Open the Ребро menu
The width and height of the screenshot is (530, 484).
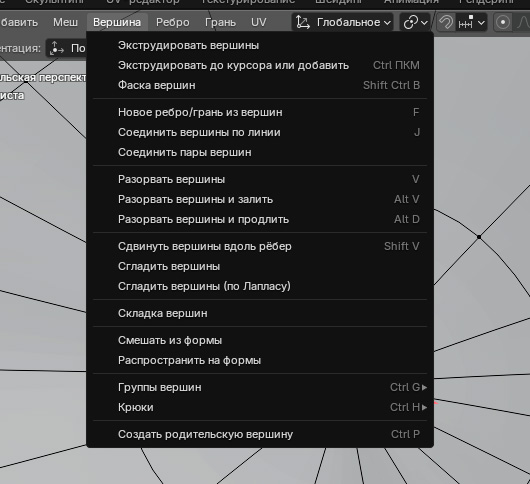click(x=172, y=22)
